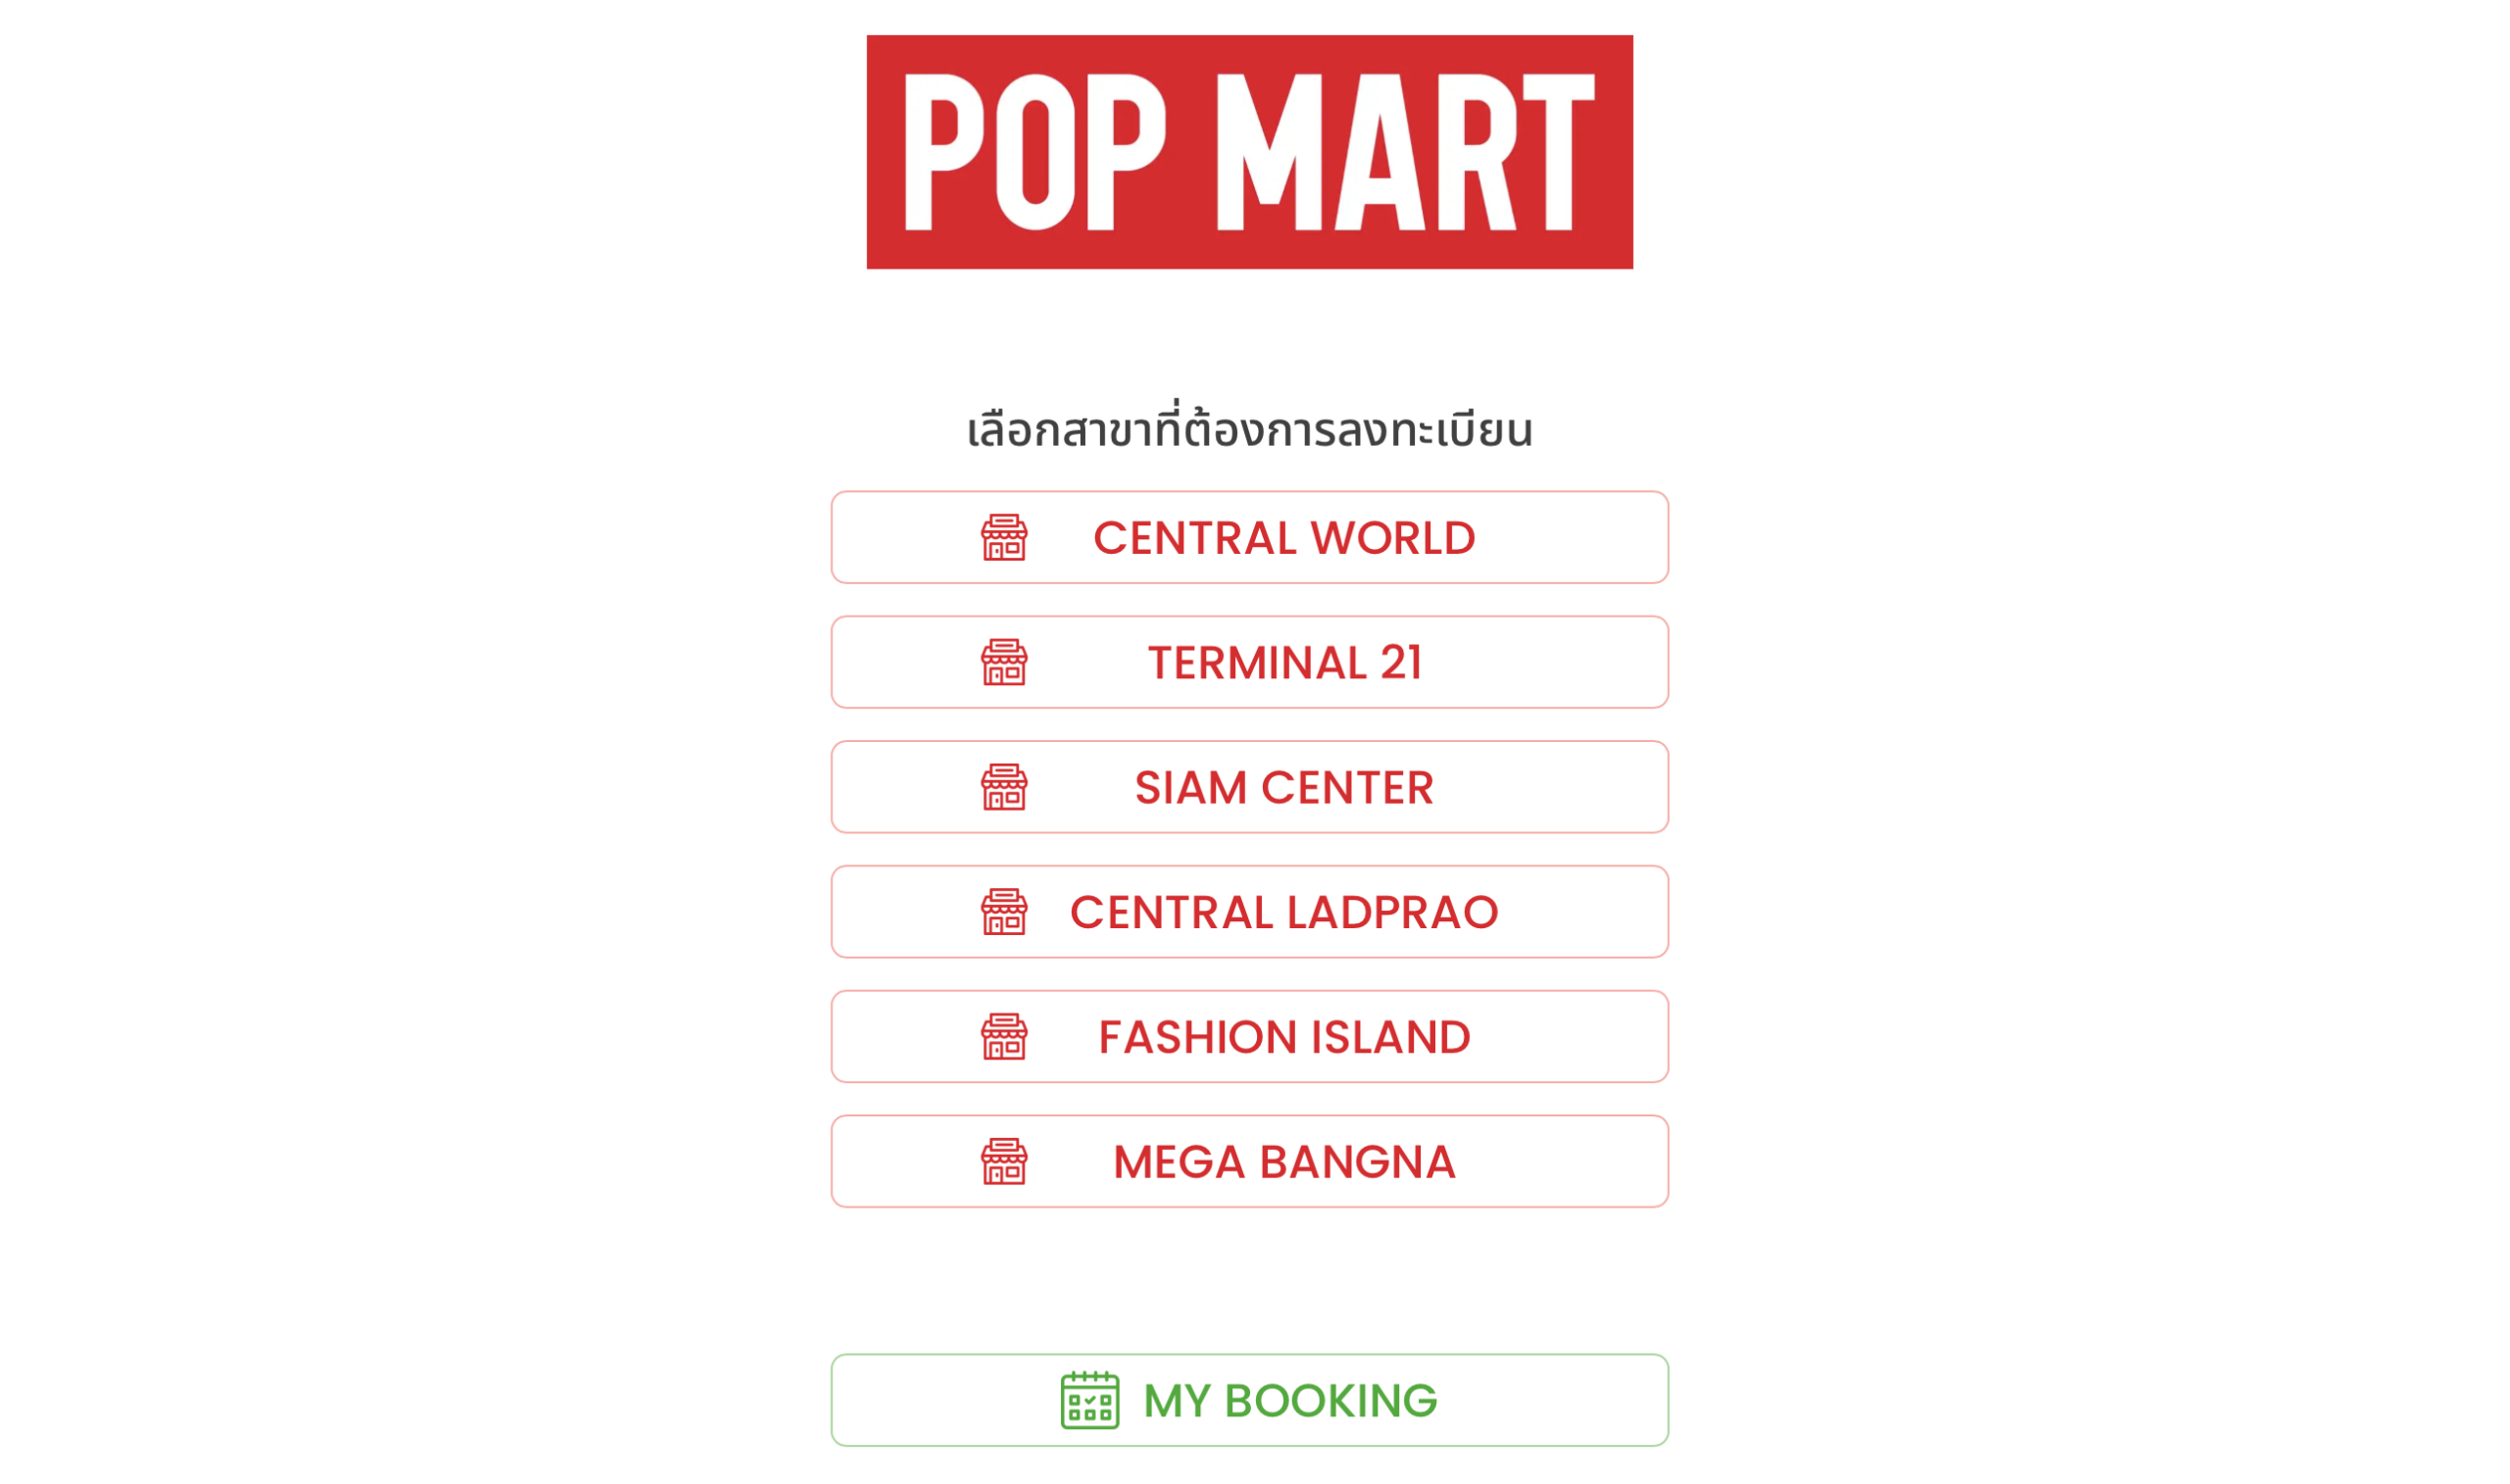
Task: Select the SIAM CENTER branch
Action: [x=1250, y=786]
